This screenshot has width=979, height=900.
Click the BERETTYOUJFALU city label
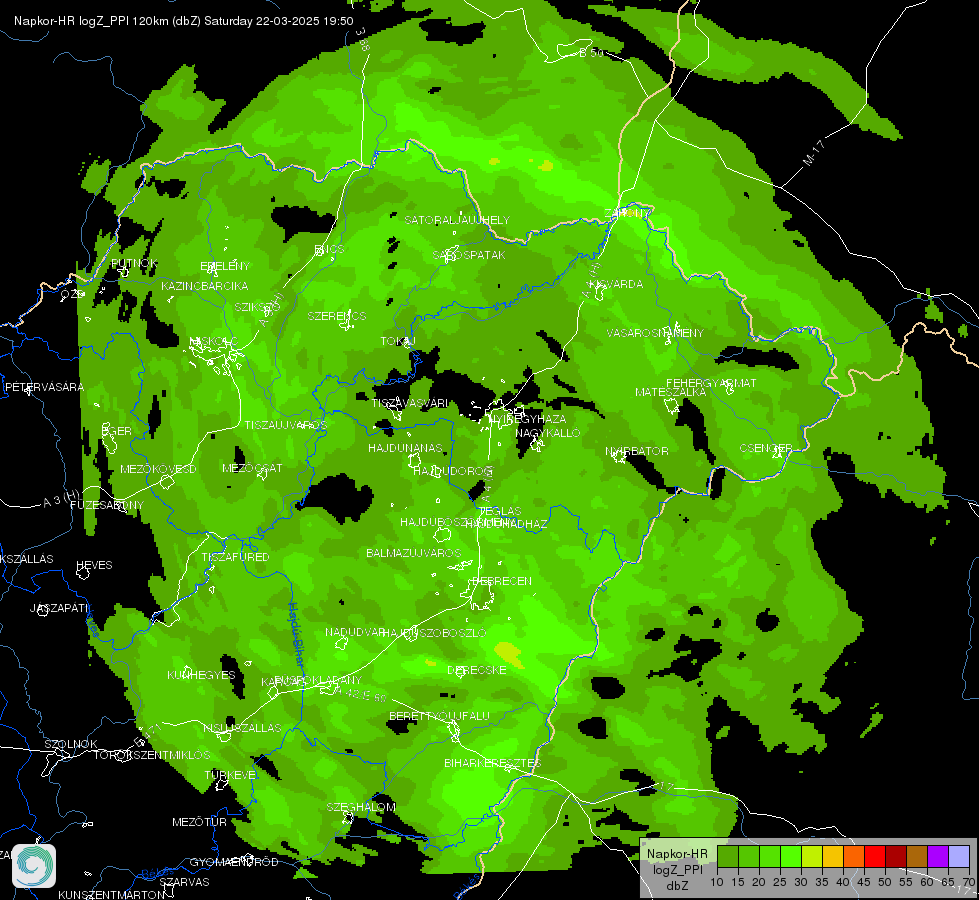(x=439, y=716)
